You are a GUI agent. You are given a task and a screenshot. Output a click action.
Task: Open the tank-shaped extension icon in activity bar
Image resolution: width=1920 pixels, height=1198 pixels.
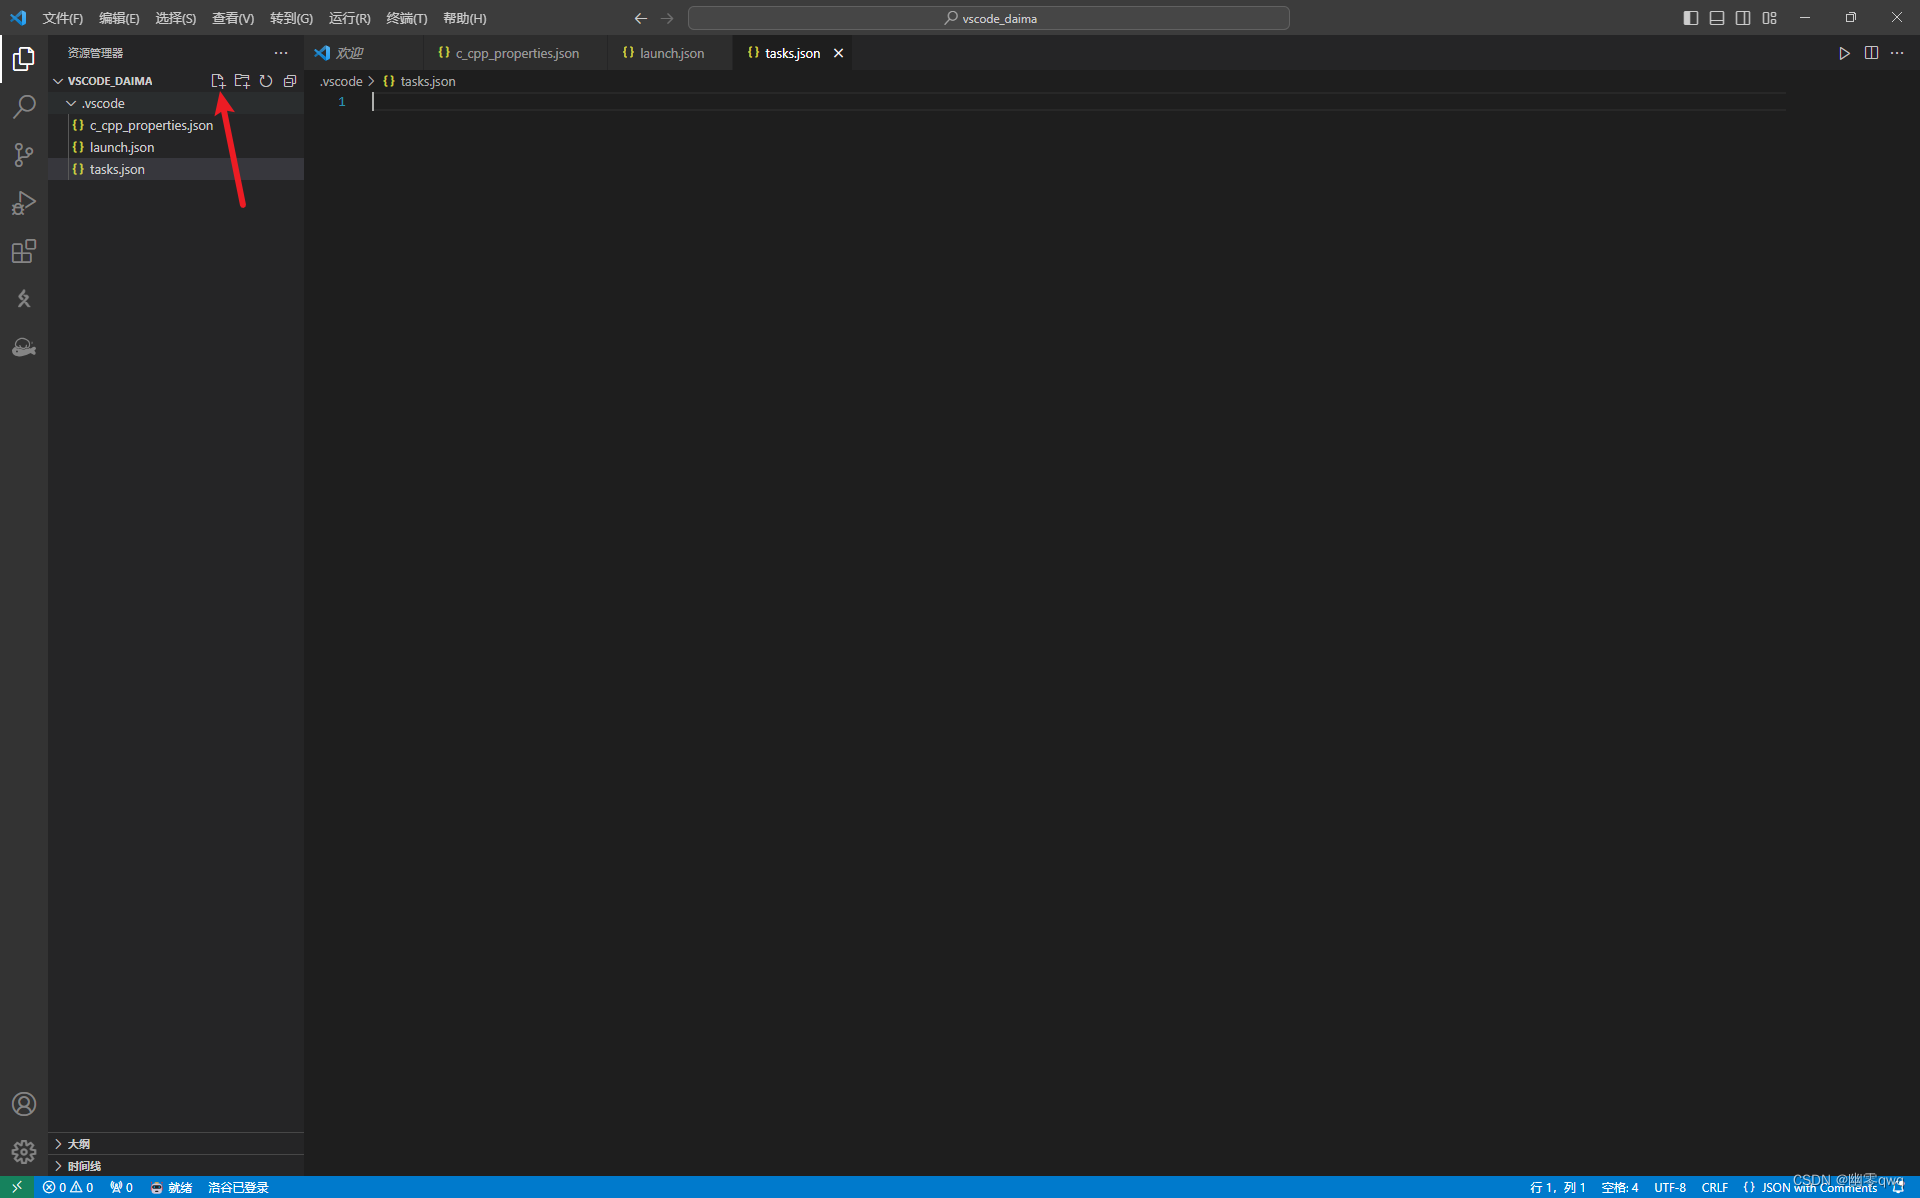(24, 347)
